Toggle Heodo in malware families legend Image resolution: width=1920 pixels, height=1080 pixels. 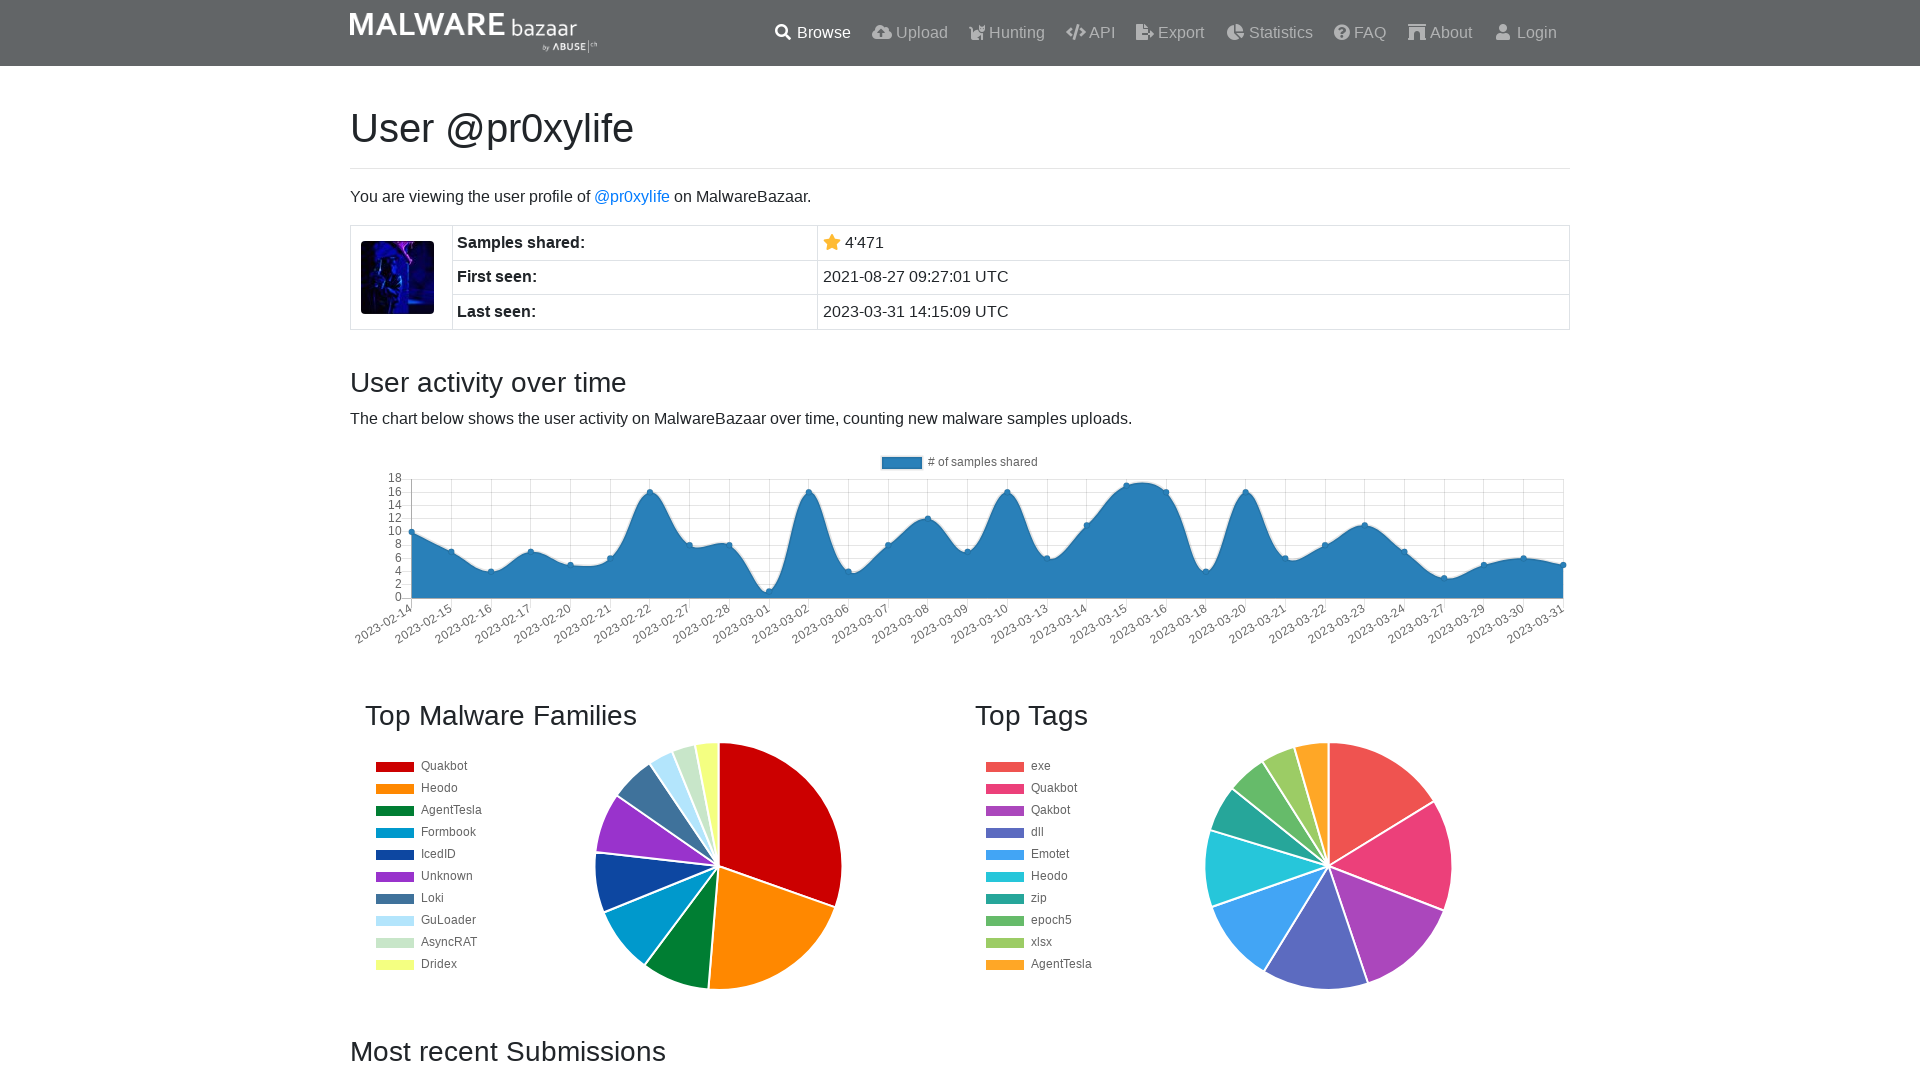point(417,788)
